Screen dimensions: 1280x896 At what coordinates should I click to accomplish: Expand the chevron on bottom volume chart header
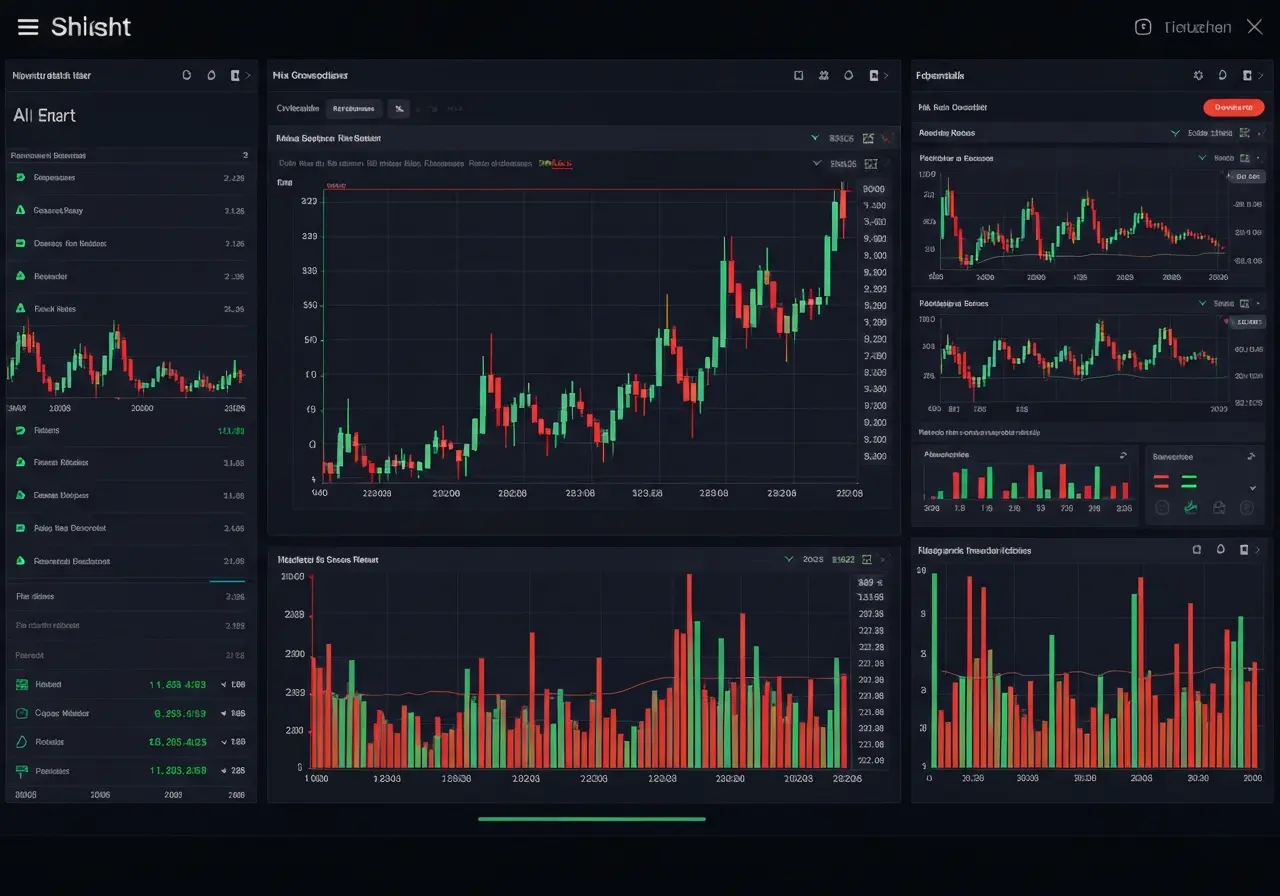pyautogui.click(x=788, y=559)
